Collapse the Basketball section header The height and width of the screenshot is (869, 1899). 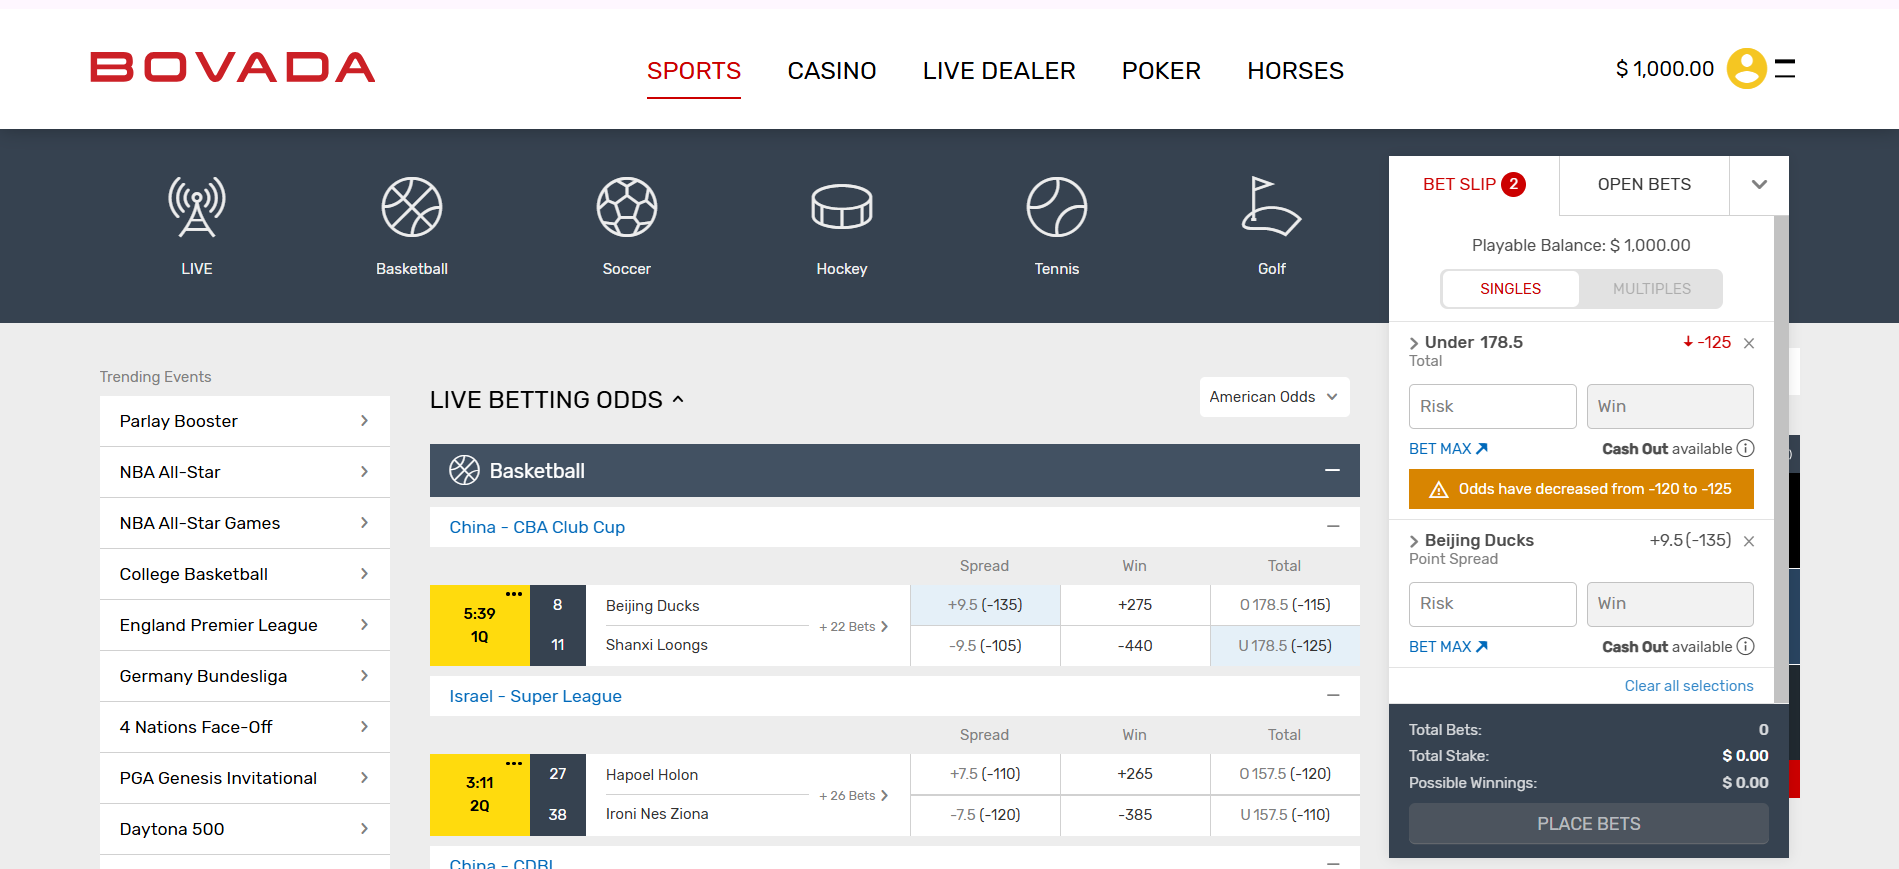click(1332, 471)
